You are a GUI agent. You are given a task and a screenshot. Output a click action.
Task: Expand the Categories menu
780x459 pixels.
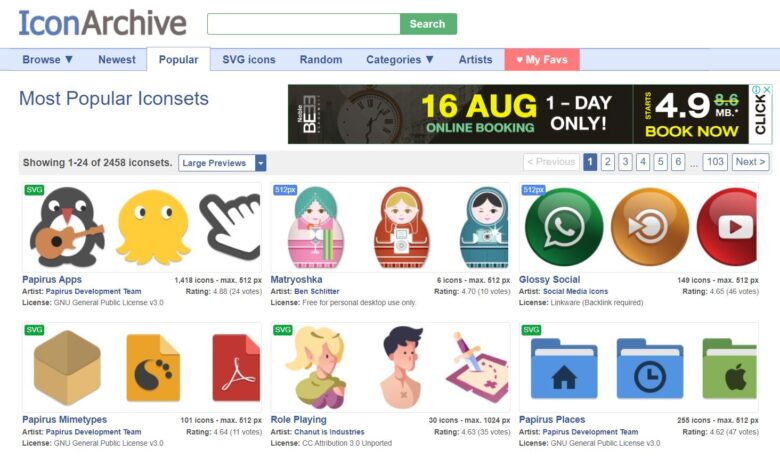[x=400, y=60]
